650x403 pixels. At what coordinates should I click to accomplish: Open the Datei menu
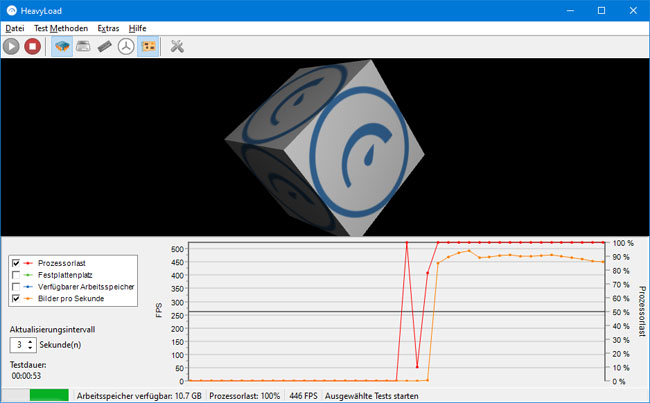tap(15, 28)
